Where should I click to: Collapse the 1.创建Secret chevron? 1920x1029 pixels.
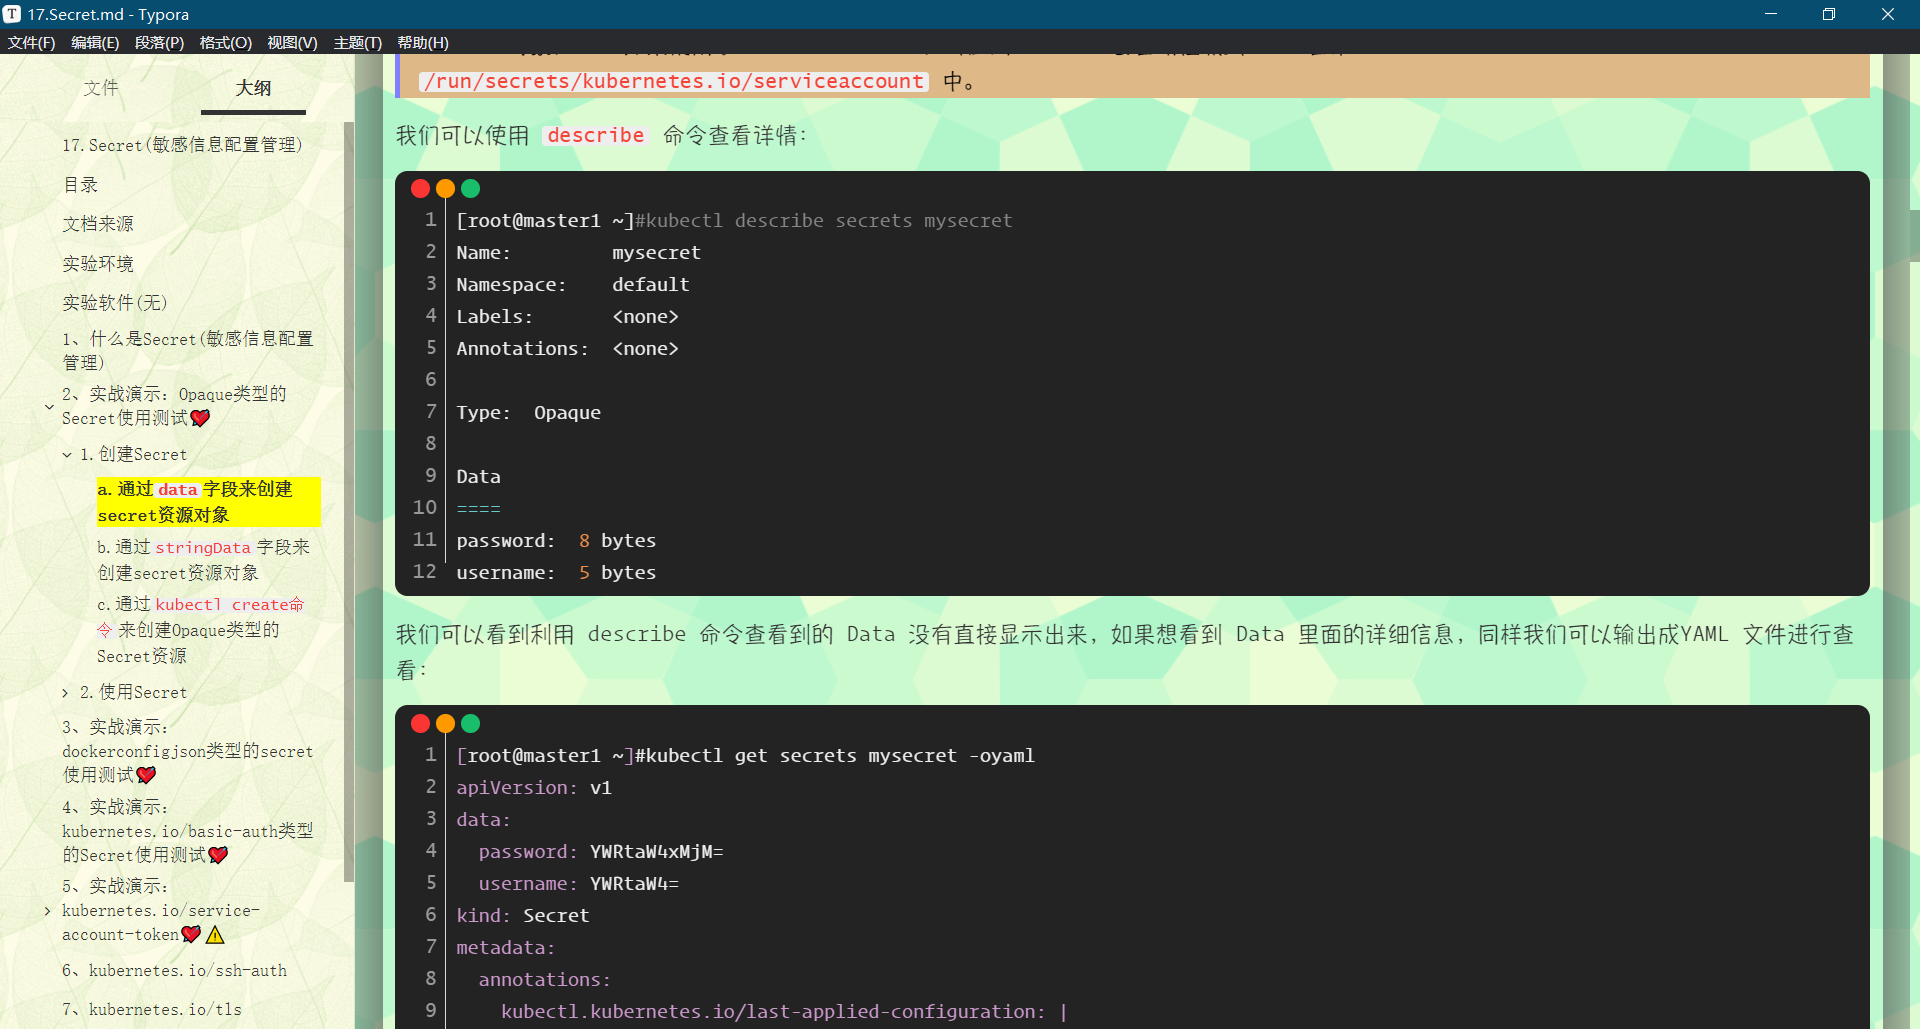(67, 455)
